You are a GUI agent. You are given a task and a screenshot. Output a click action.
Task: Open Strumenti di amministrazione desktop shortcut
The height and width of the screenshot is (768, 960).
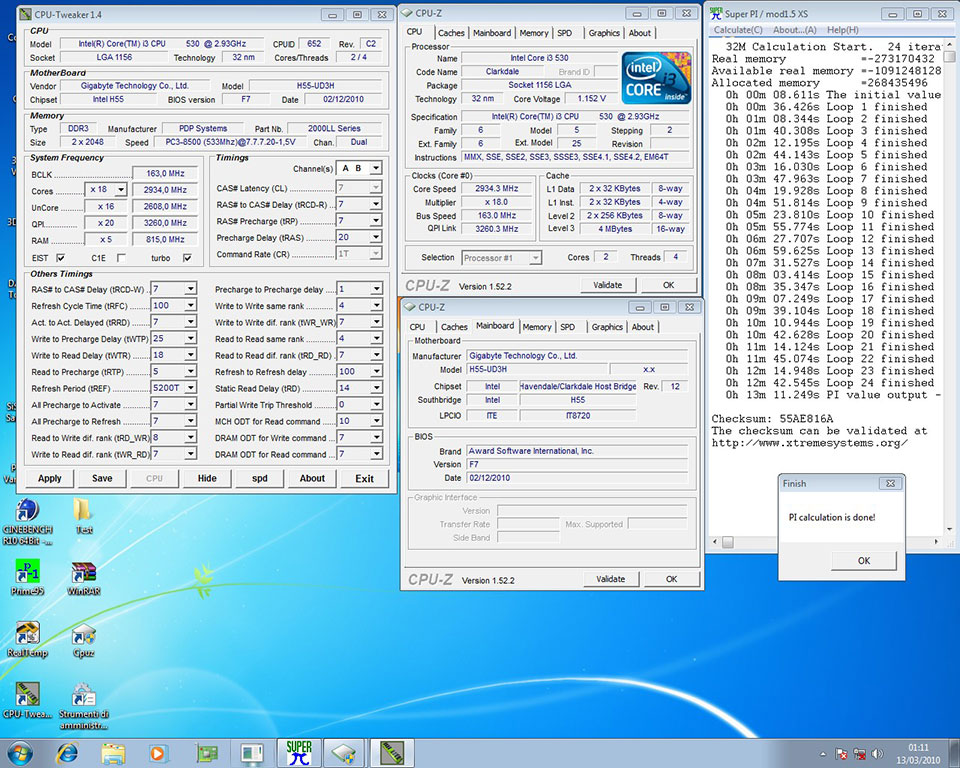83,706
